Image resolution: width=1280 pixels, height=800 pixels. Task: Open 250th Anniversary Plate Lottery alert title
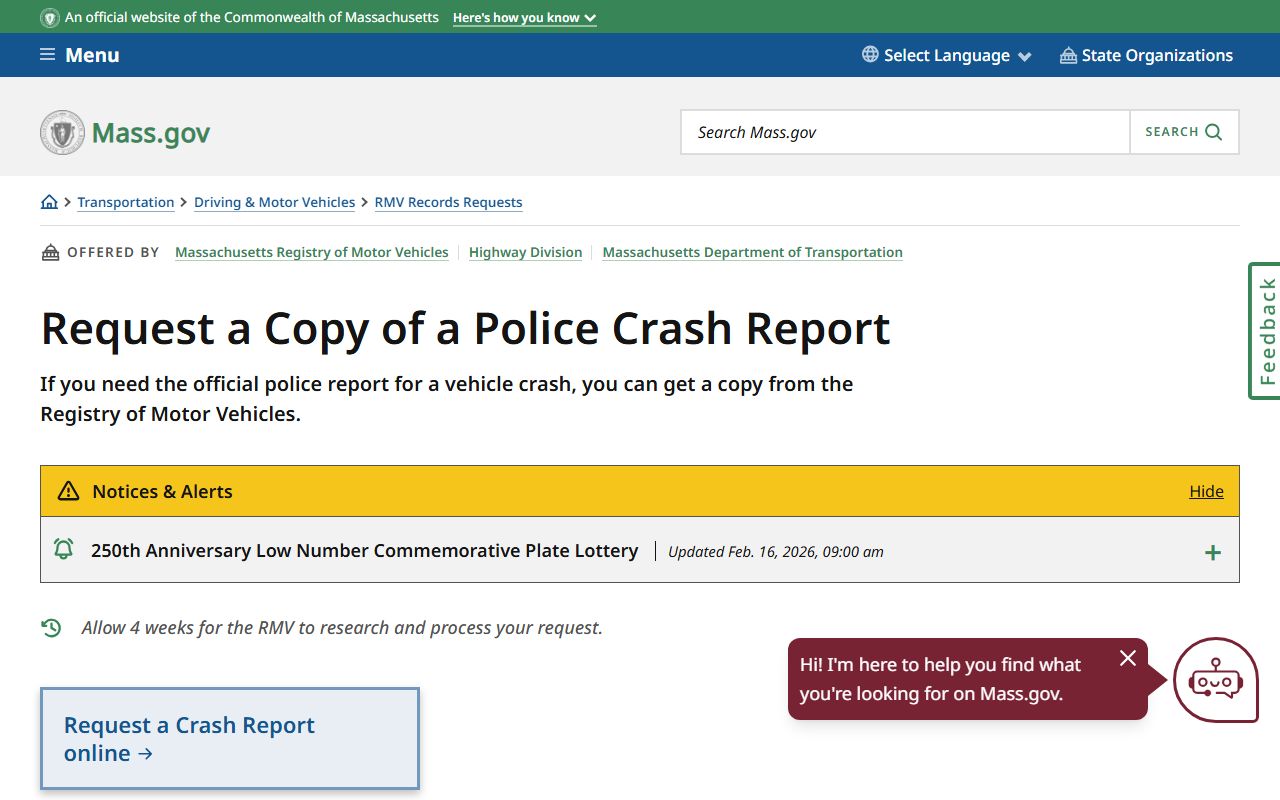pyautogui.click(x=364, y=550)
